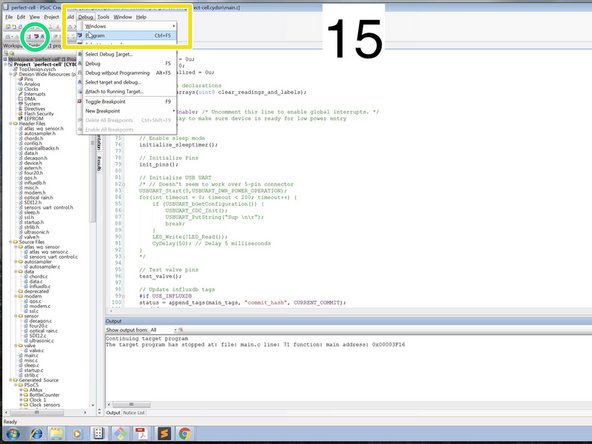Image resolution: width=592 pixels, height=444 pixels.
Task: Select ultrasonic.c in the sensor folder
Action: [42, 341]
